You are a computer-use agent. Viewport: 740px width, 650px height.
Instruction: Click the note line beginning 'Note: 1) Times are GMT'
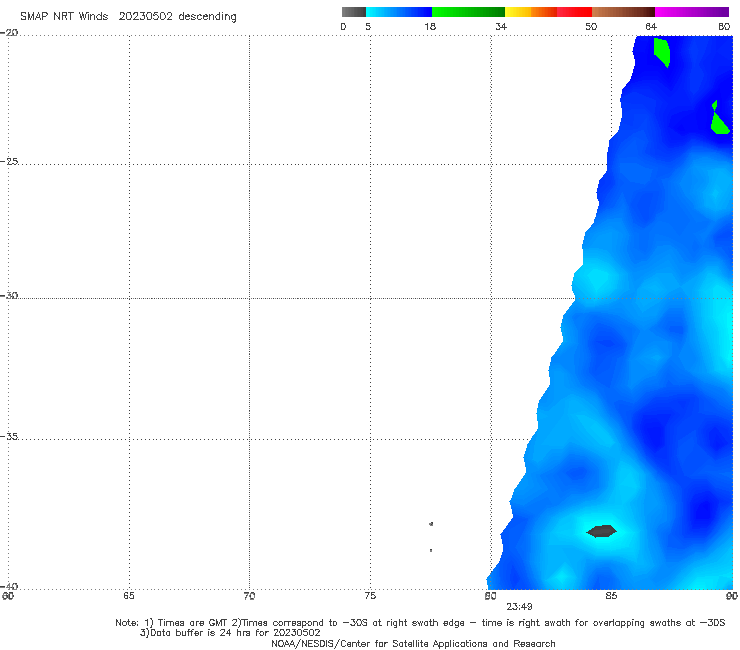(420, 623)
